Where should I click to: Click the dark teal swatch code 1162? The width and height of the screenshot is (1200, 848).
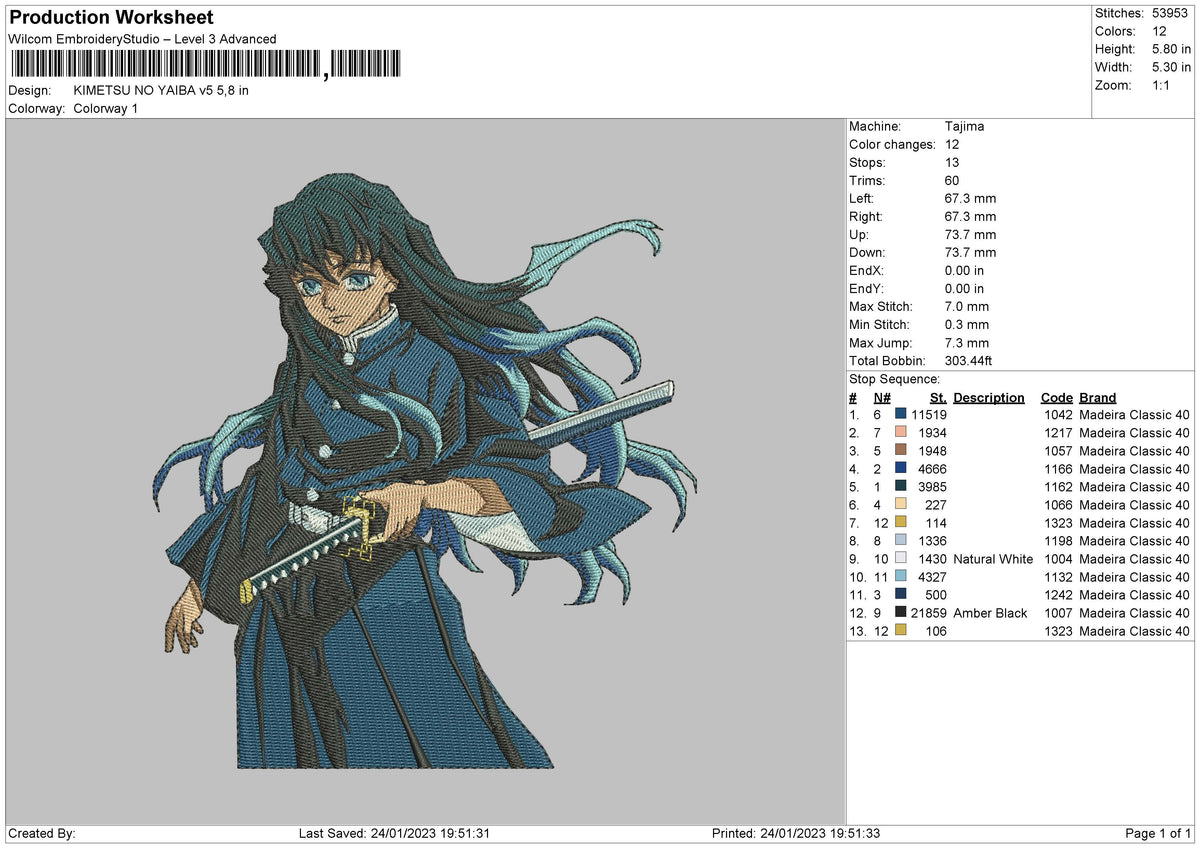coord(901,486)
